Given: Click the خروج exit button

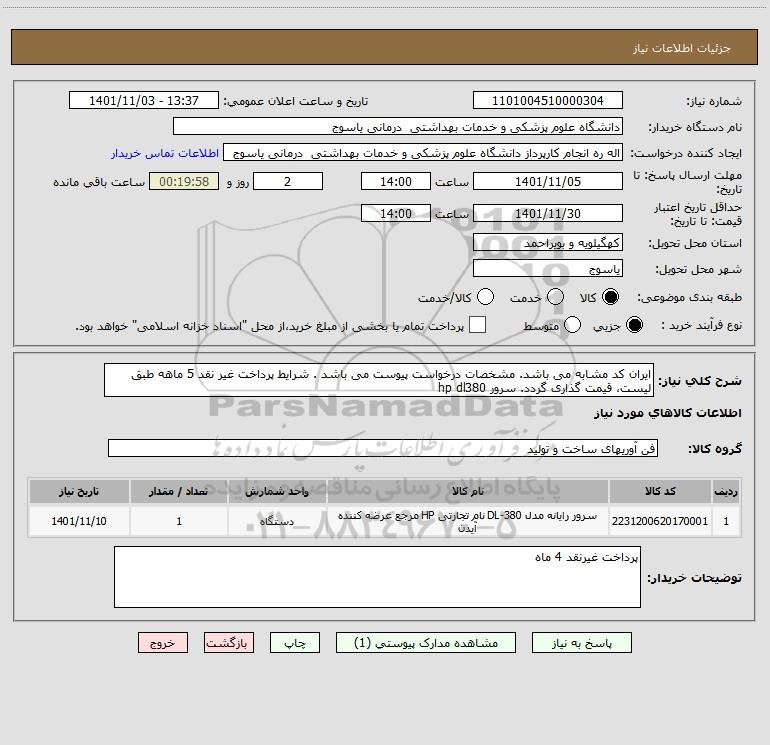Looking at the screenshot, I should [x=163, y=643].
